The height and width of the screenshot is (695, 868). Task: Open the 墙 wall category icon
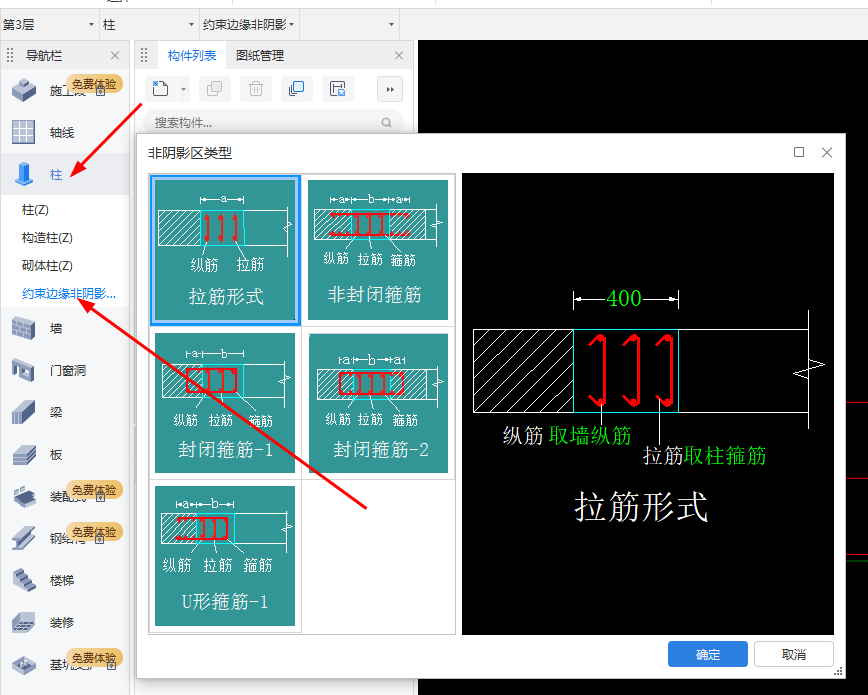pyautogui.click(x=23, y=328)
